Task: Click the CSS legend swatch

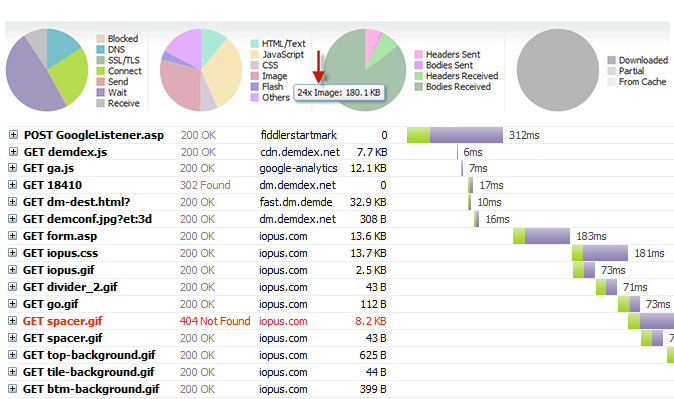Action: pyautogui.click(x=254, y=65)
